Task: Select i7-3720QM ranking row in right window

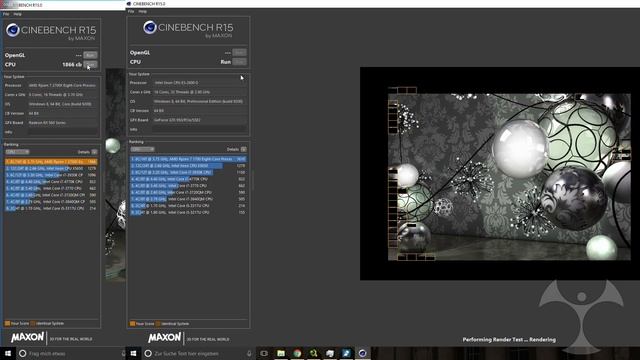Action: (x=188, y=192)
